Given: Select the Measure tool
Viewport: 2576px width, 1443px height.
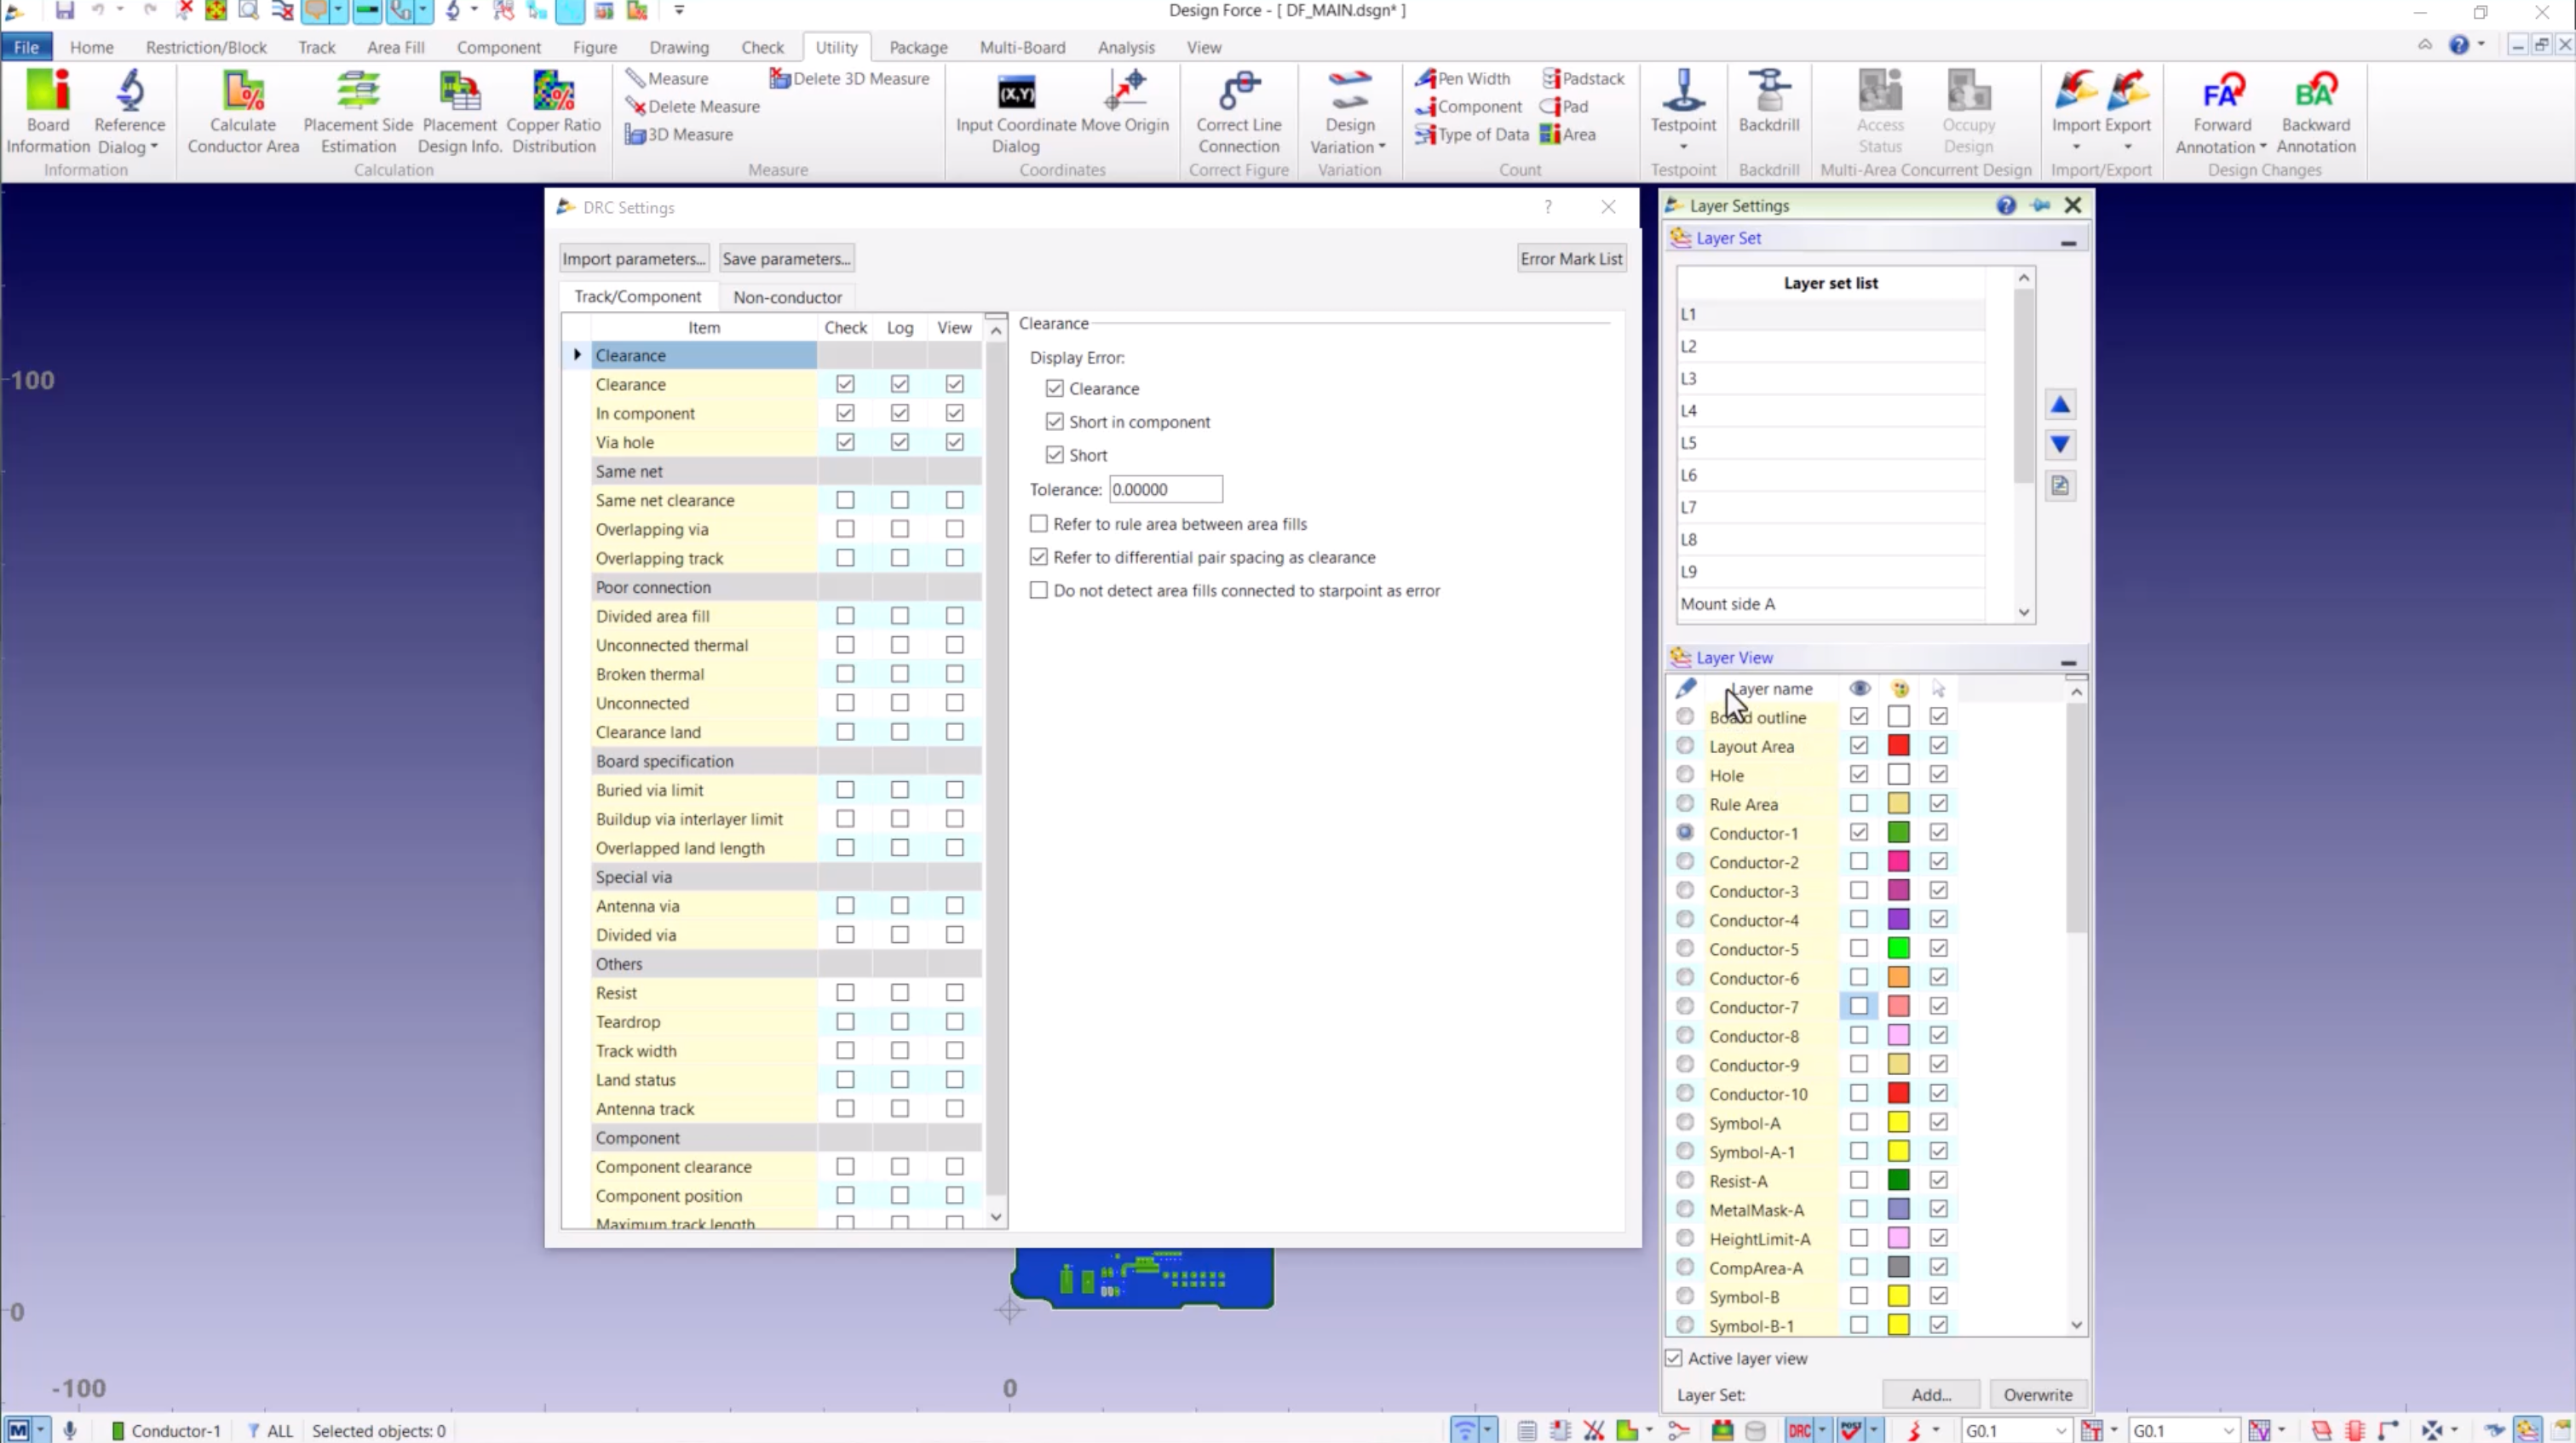Looking at the screenshot, I should point(667,78).
